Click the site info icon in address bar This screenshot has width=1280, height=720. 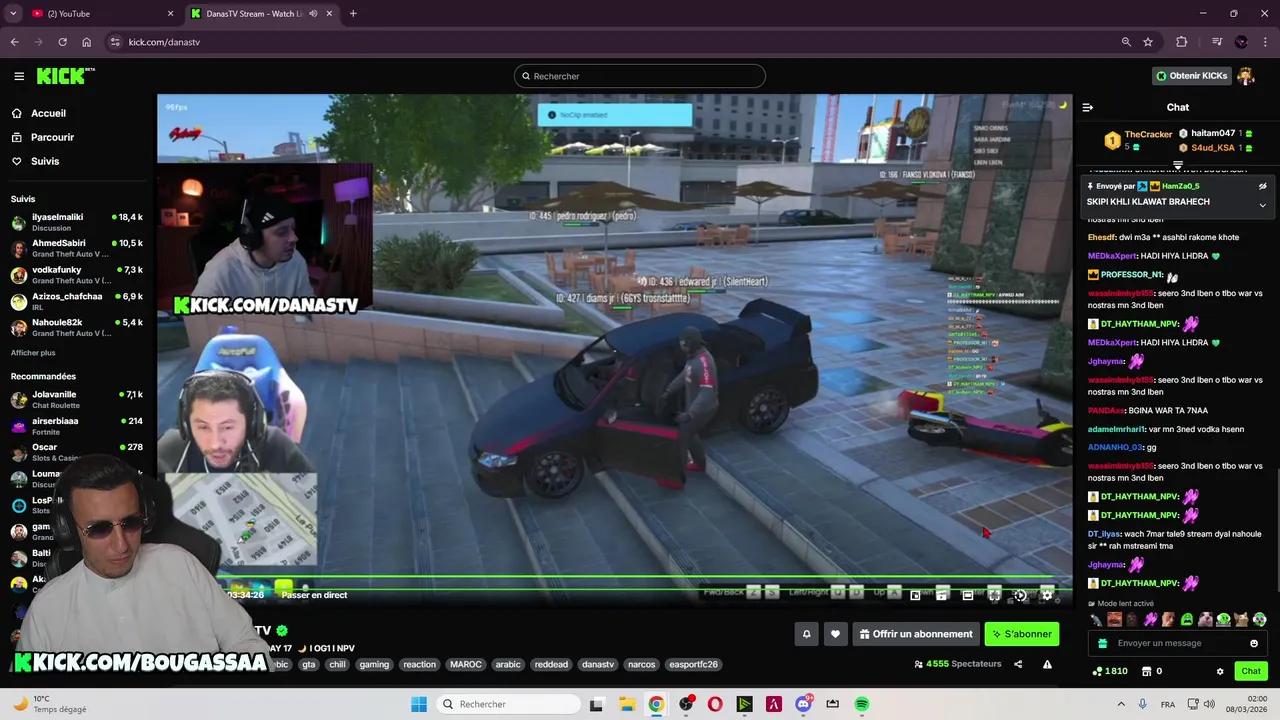pos(115,42)
